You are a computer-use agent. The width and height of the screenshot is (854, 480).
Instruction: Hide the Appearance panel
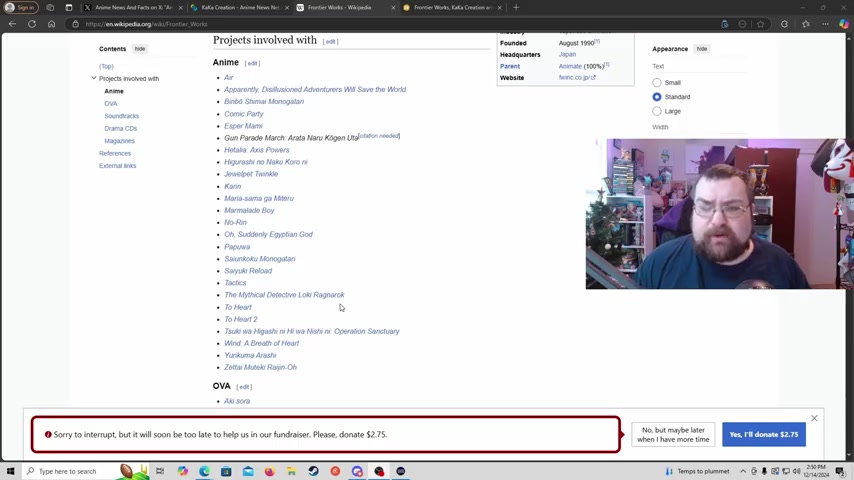702,48
